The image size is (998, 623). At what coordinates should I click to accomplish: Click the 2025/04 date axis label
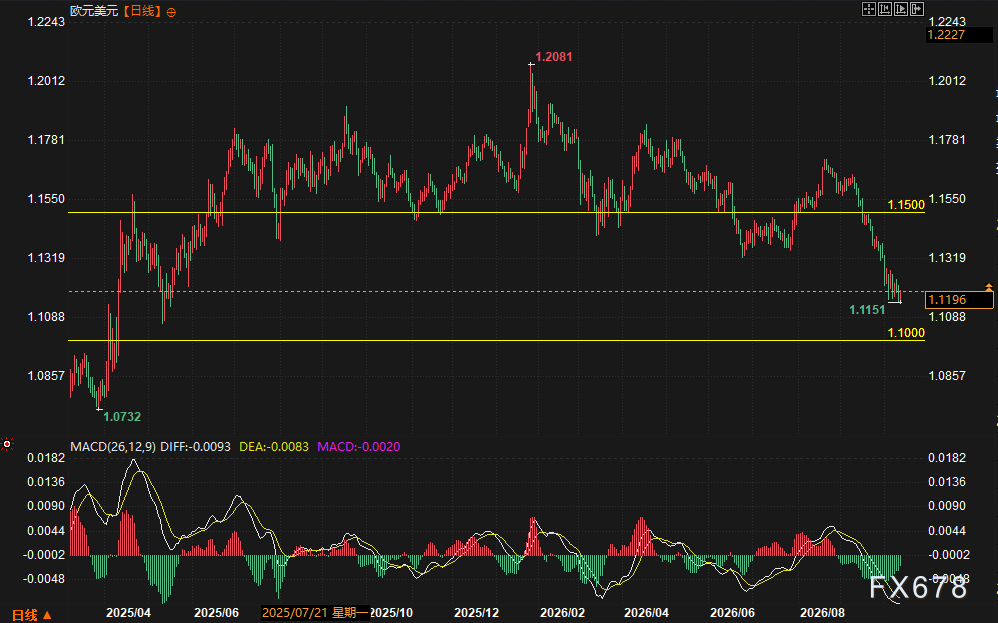point(129,613)
